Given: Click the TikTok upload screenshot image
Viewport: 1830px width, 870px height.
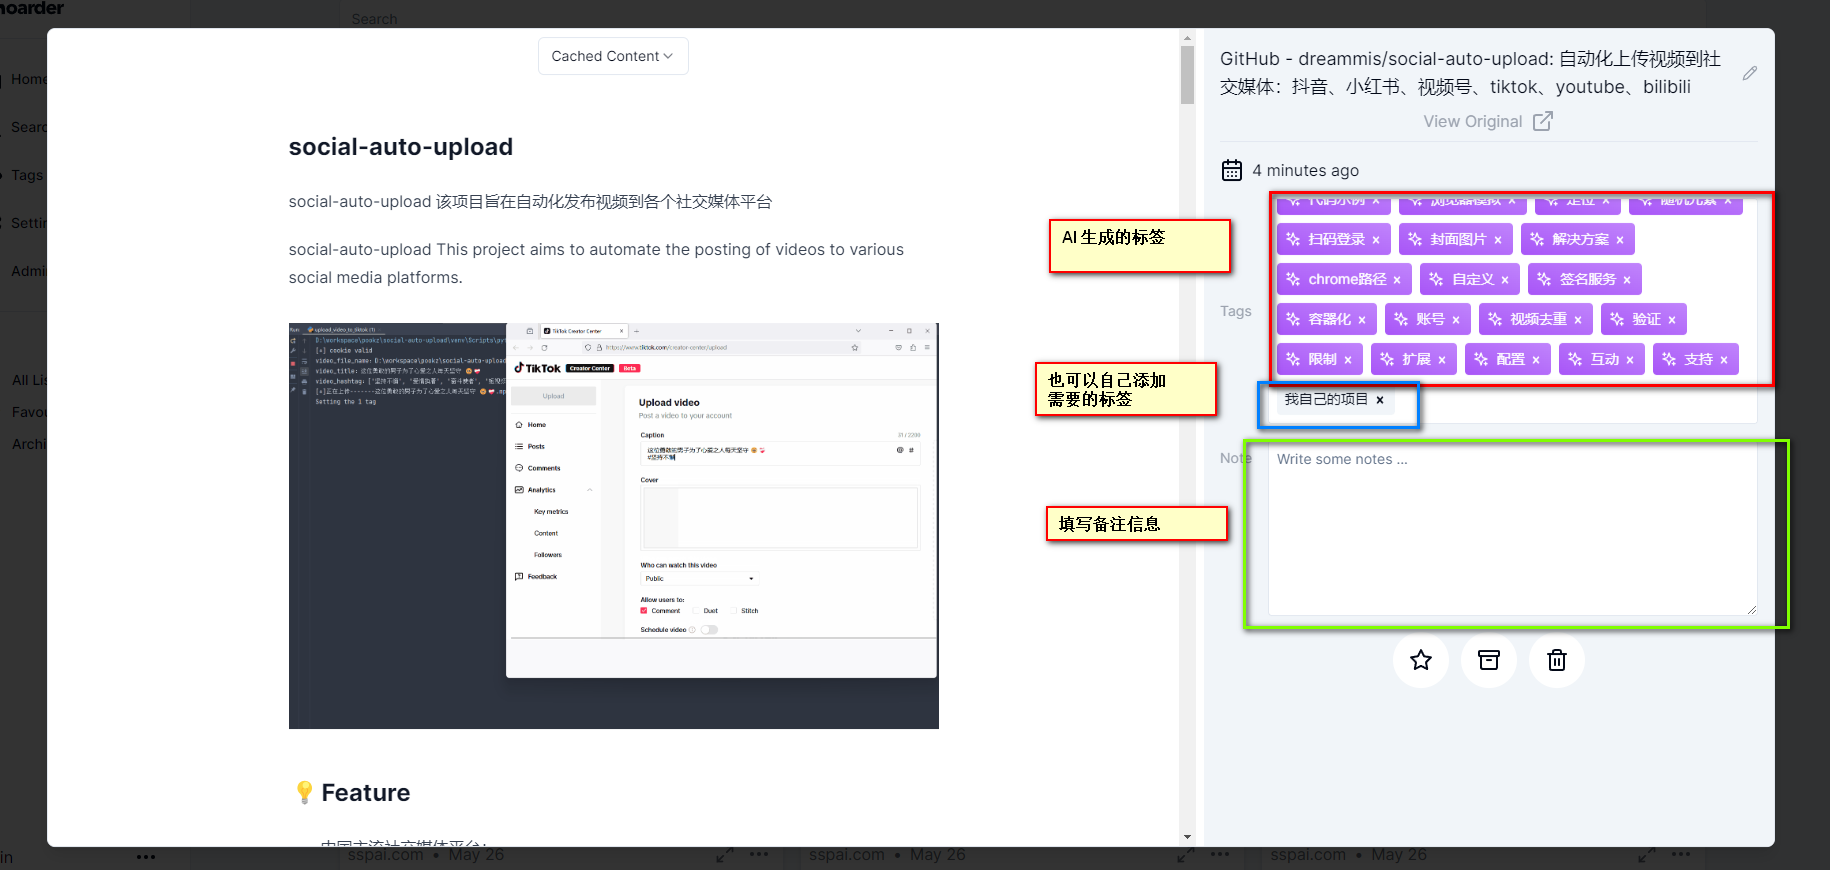Looking at the screenshot, I should click(x=613, y=525).
